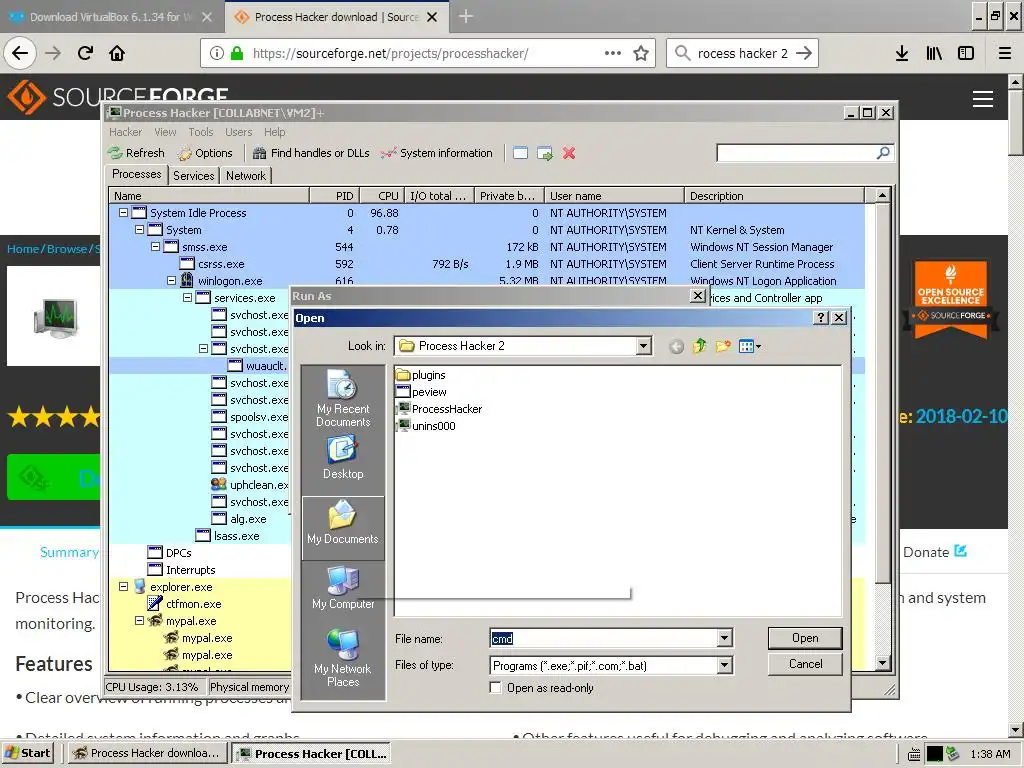Click the Help question mark in Open dialog
Viewport: 1024px width, 768px height.
821,318
